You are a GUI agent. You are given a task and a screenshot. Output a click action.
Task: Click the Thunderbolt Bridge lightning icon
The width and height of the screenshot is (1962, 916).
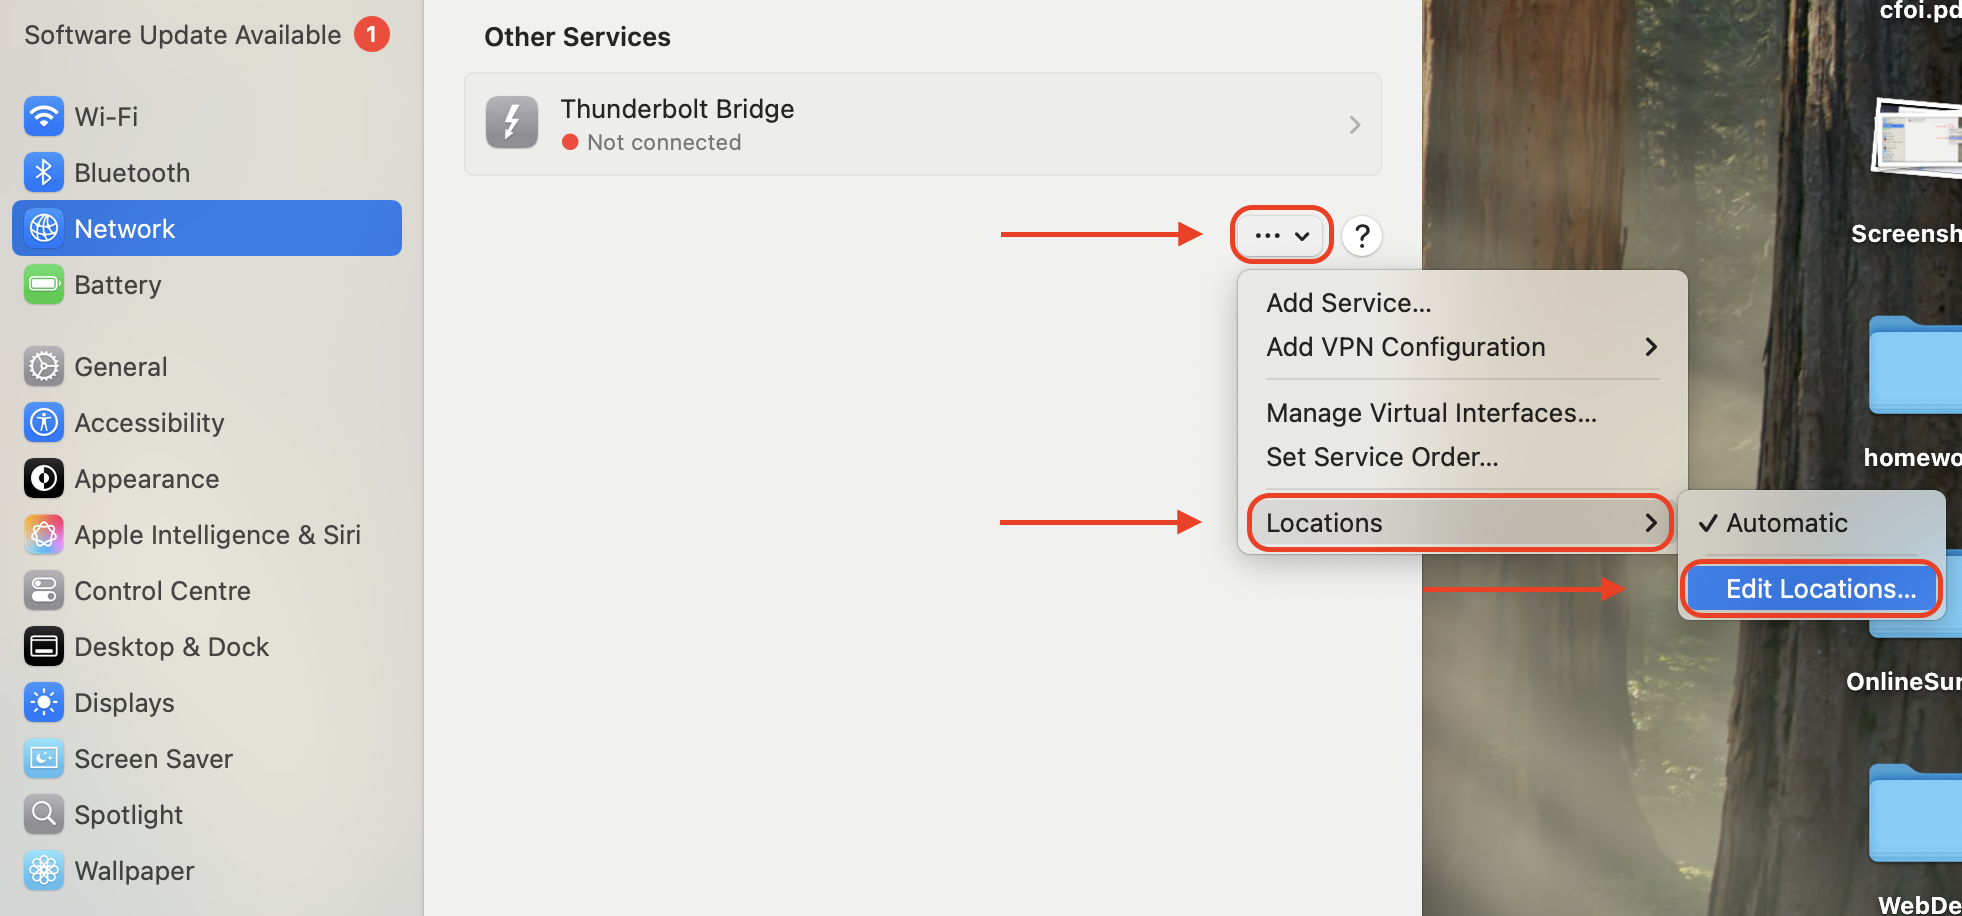point(511,123)
